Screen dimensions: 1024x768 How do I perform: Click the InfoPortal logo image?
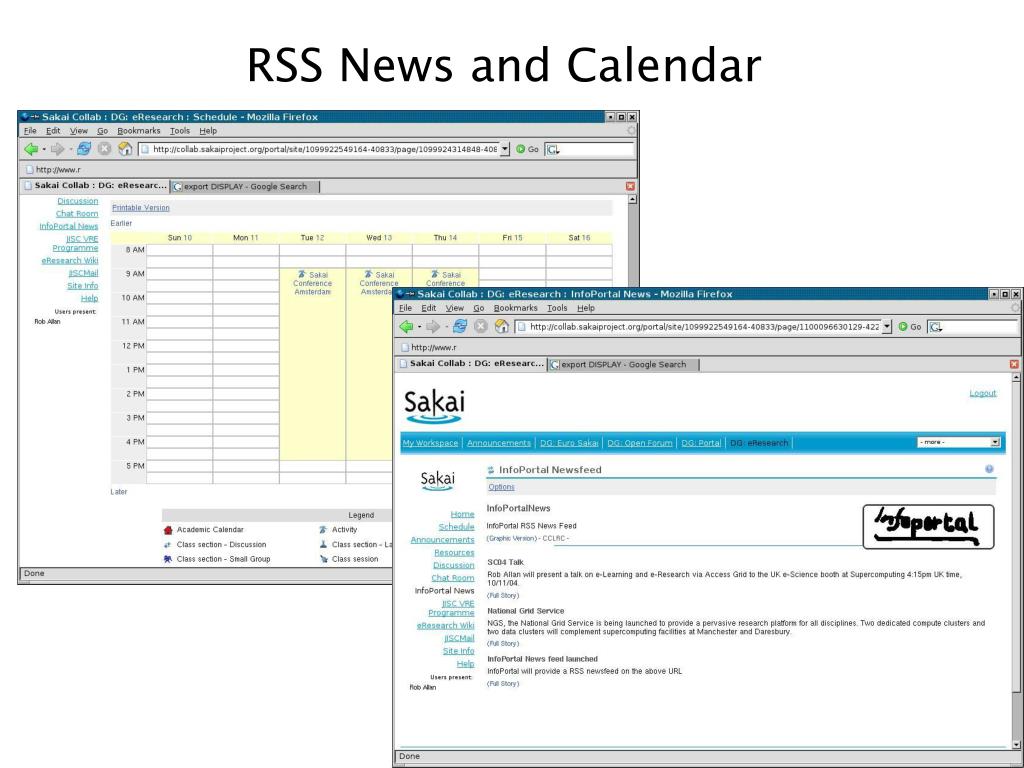(928, 526)
